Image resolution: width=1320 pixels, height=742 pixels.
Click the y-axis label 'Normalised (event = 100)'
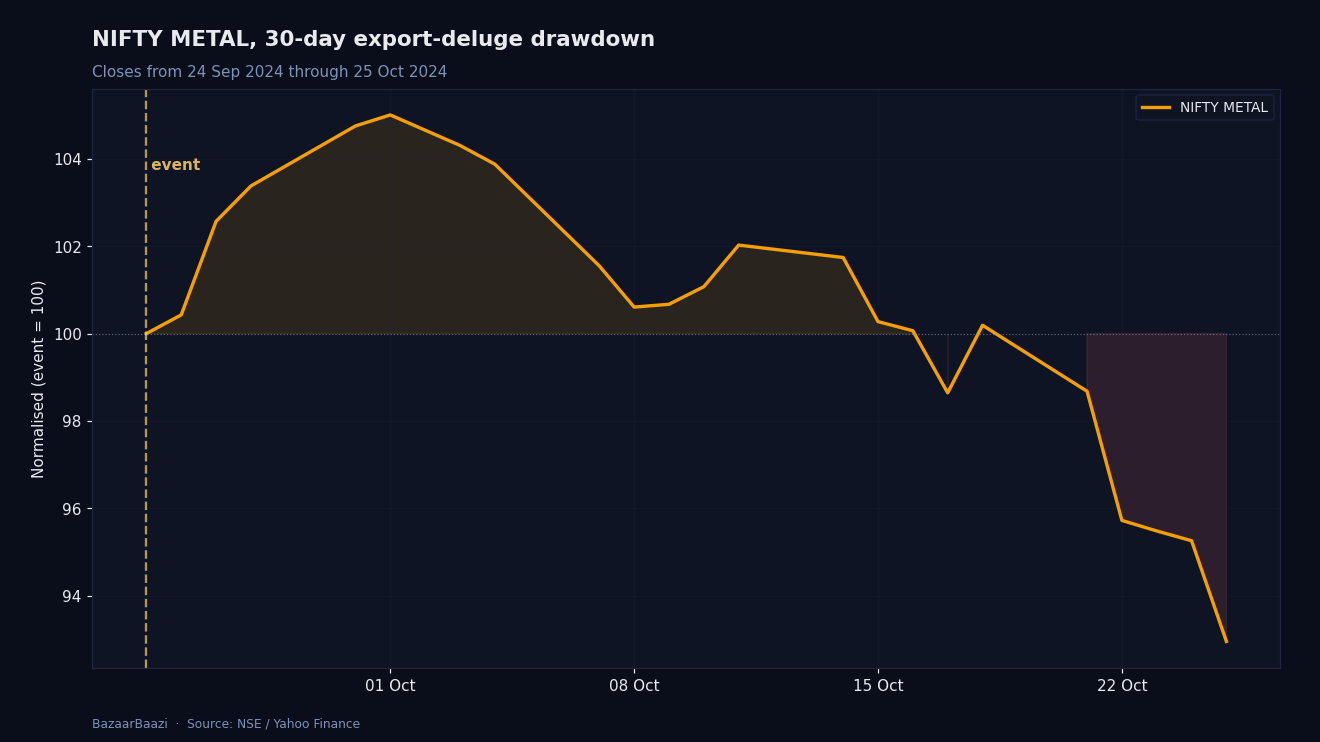[39, 379]
